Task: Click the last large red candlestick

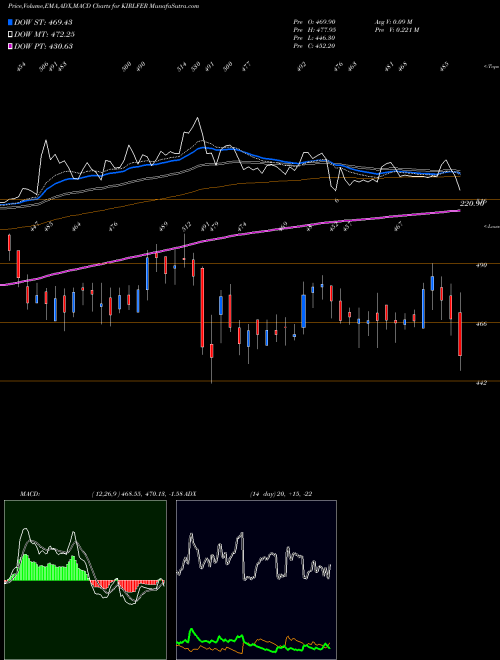Action: point(460,334)
